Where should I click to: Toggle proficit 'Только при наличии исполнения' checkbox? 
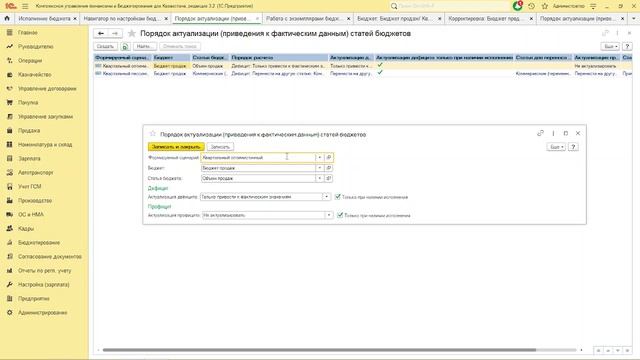[340, 215]
